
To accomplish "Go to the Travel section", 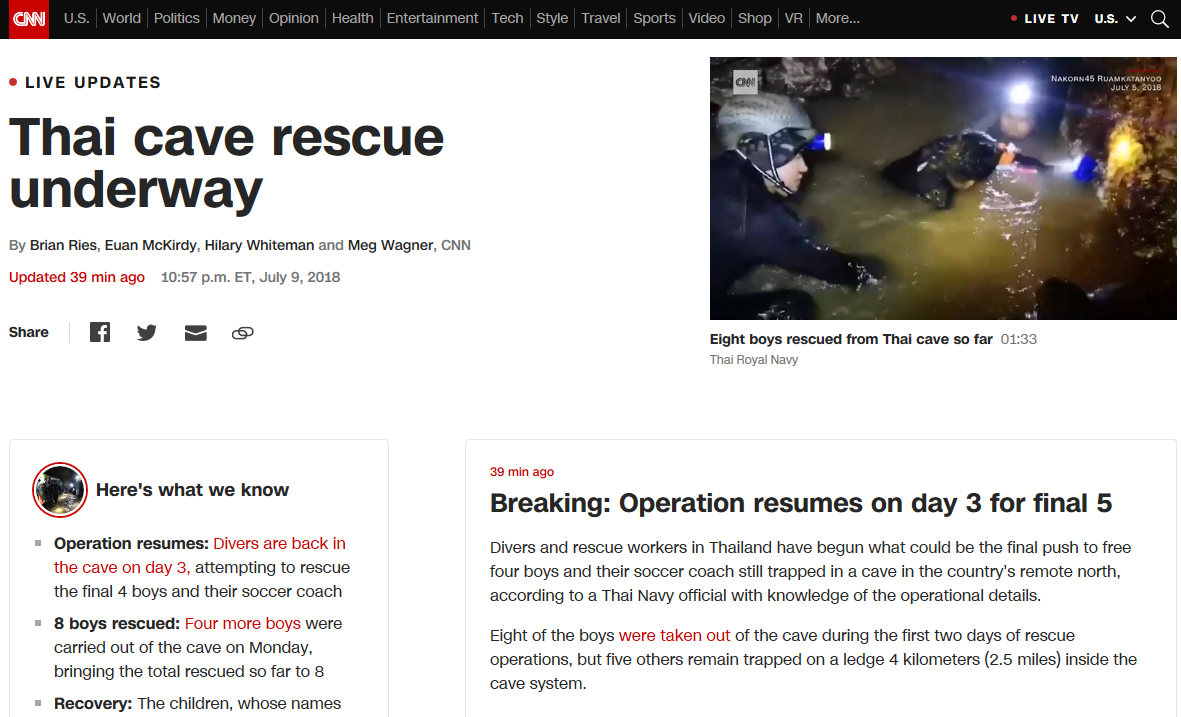I will tap(600, 18).
